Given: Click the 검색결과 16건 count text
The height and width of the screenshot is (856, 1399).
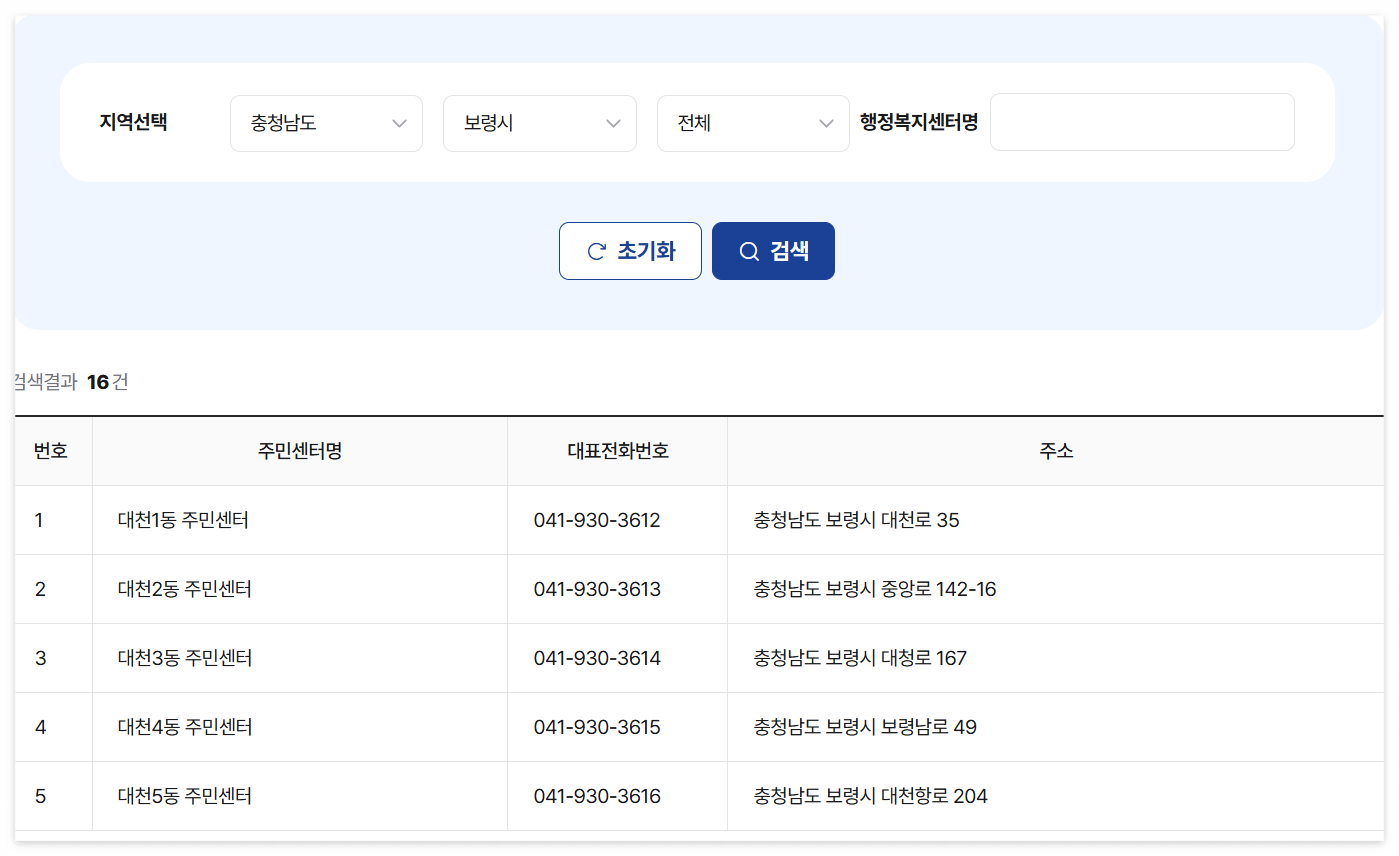Looking at the screenshot, I should [70, 382].
